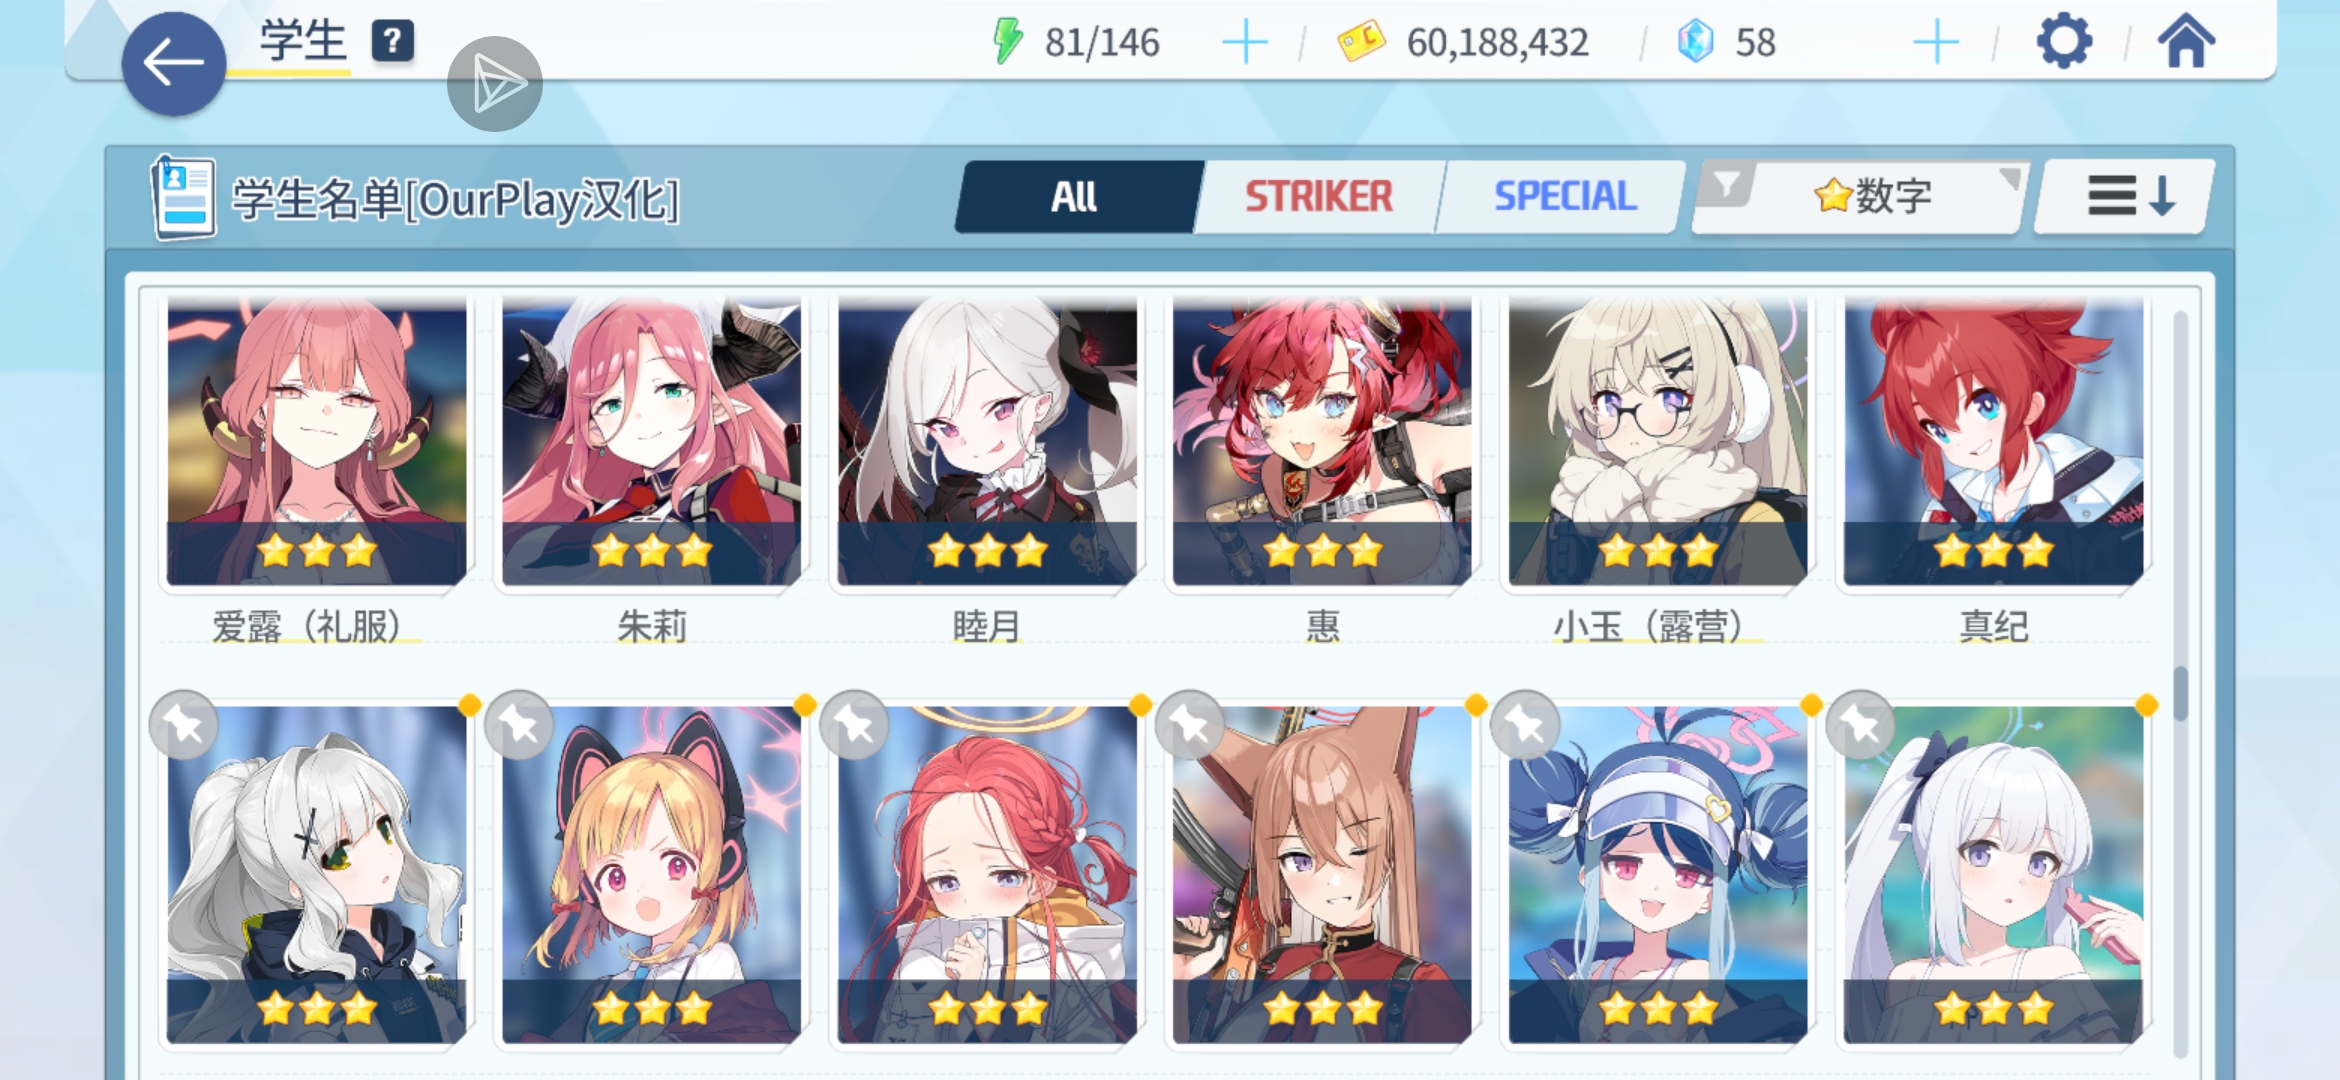Toggle pin on cat-ear blonde student
The height and width of the screenshot is (1080, 2340).
pyautogui.click(x=520, y=725)
